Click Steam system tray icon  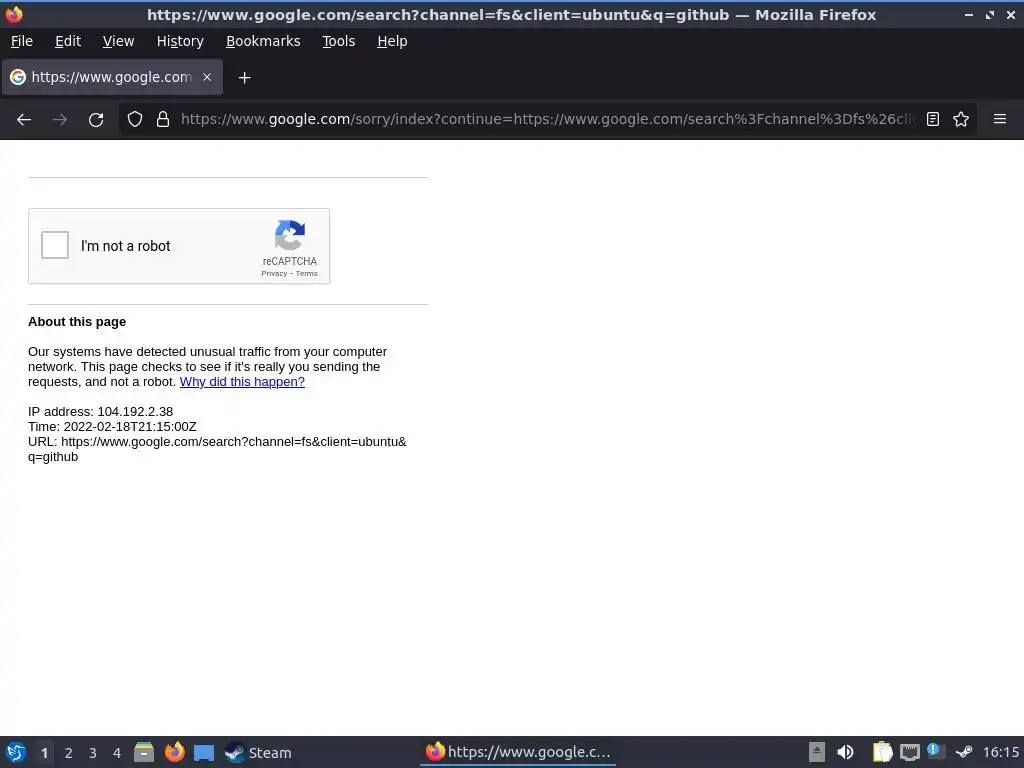pyautogui.click(x=964, y=752)
